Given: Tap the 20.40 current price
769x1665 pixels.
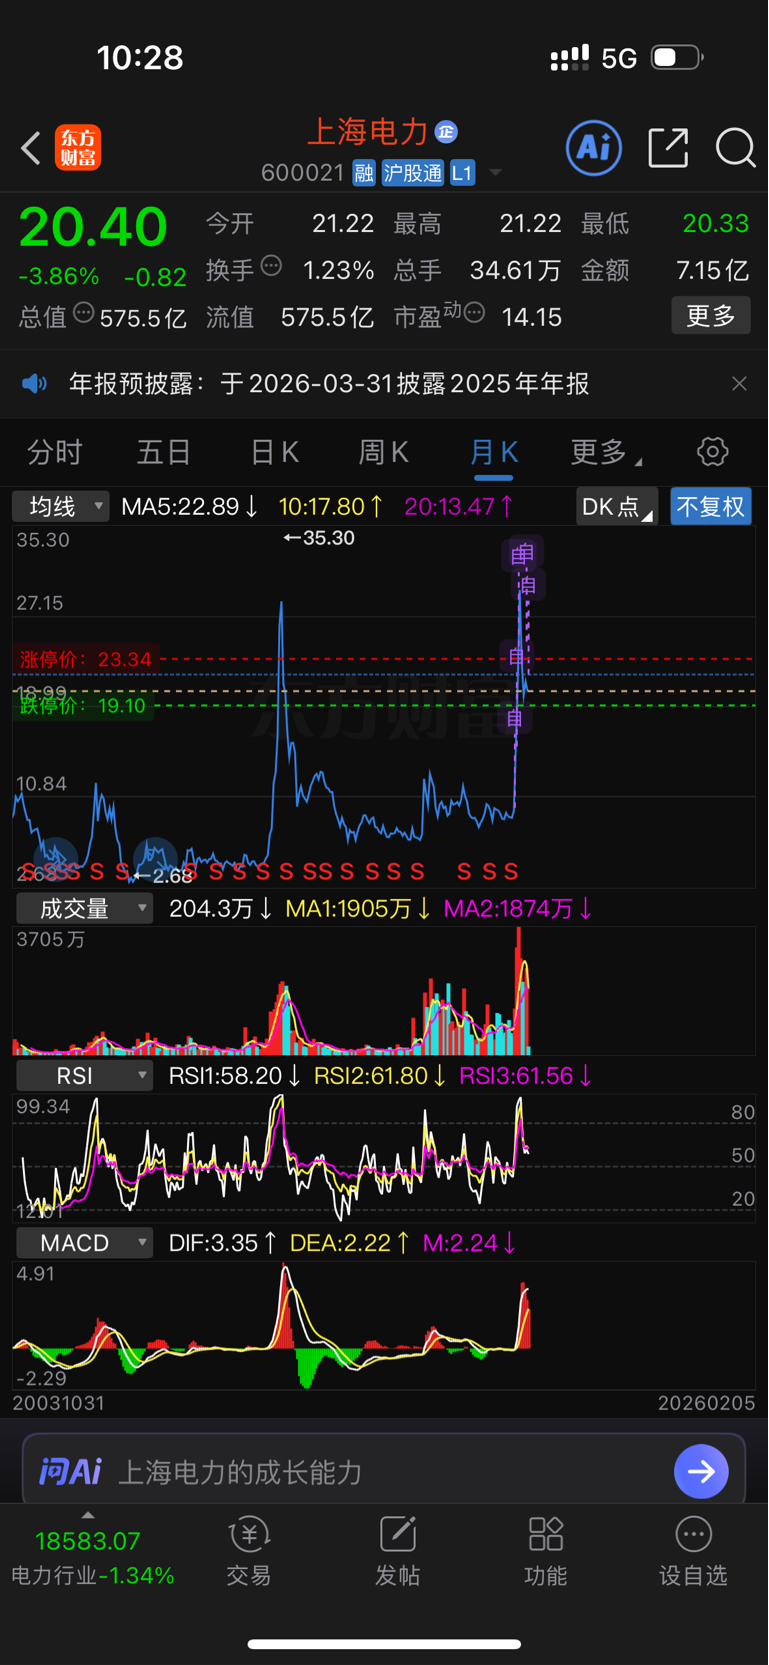Looking at the screenshot, I should pos(93,227).
